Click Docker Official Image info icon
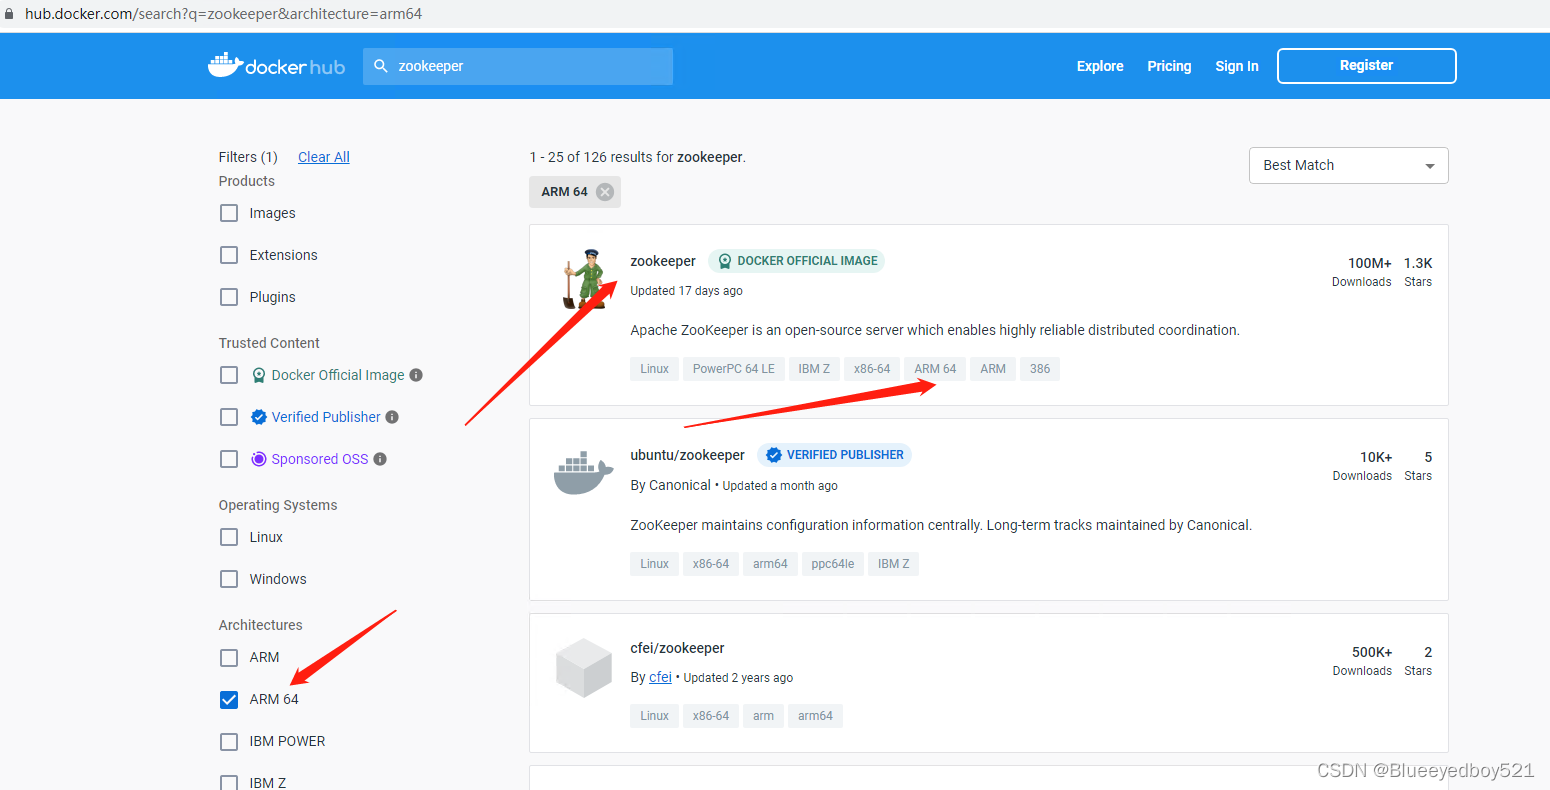Viewport: 1550px width, 790px height. pyautogui.click(x=416, y=375)
